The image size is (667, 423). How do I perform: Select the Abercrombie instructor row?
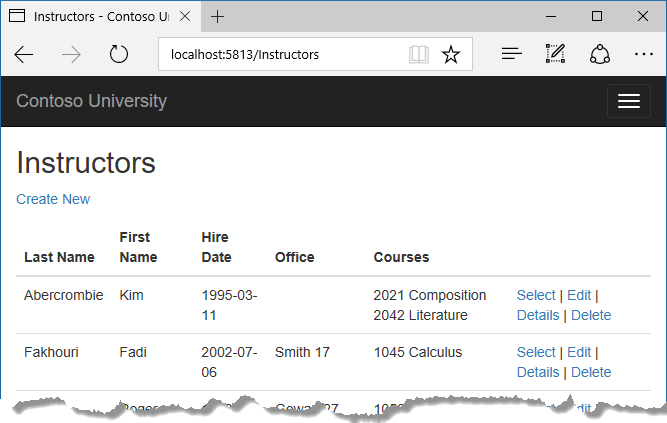[536, 295]
